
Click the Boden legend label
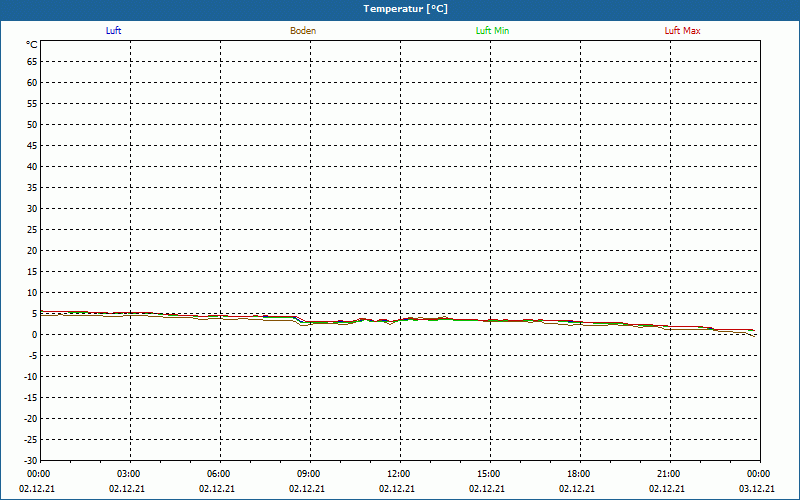(303, 31)
